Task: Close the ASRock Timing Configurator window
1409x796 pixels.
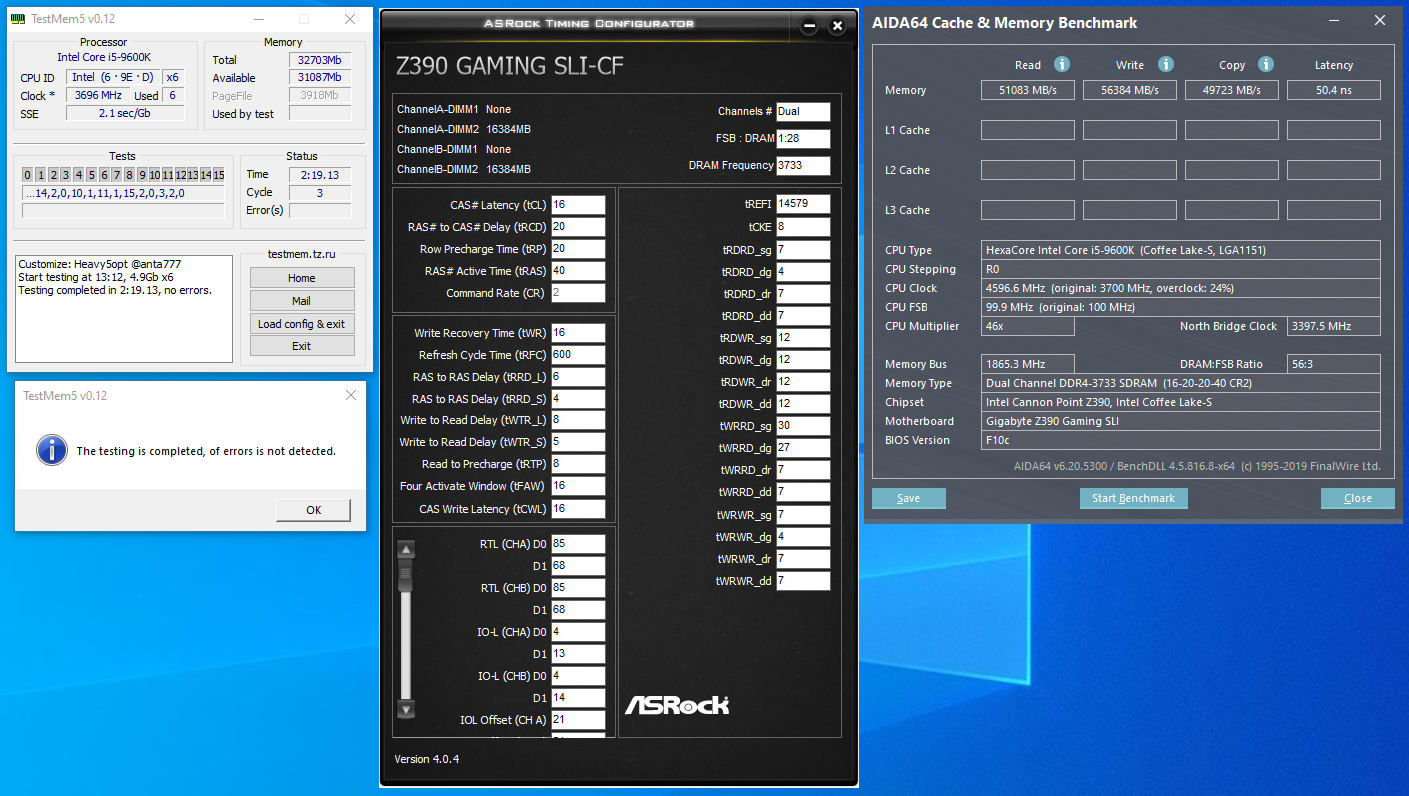Action: (x=839, y=26)
